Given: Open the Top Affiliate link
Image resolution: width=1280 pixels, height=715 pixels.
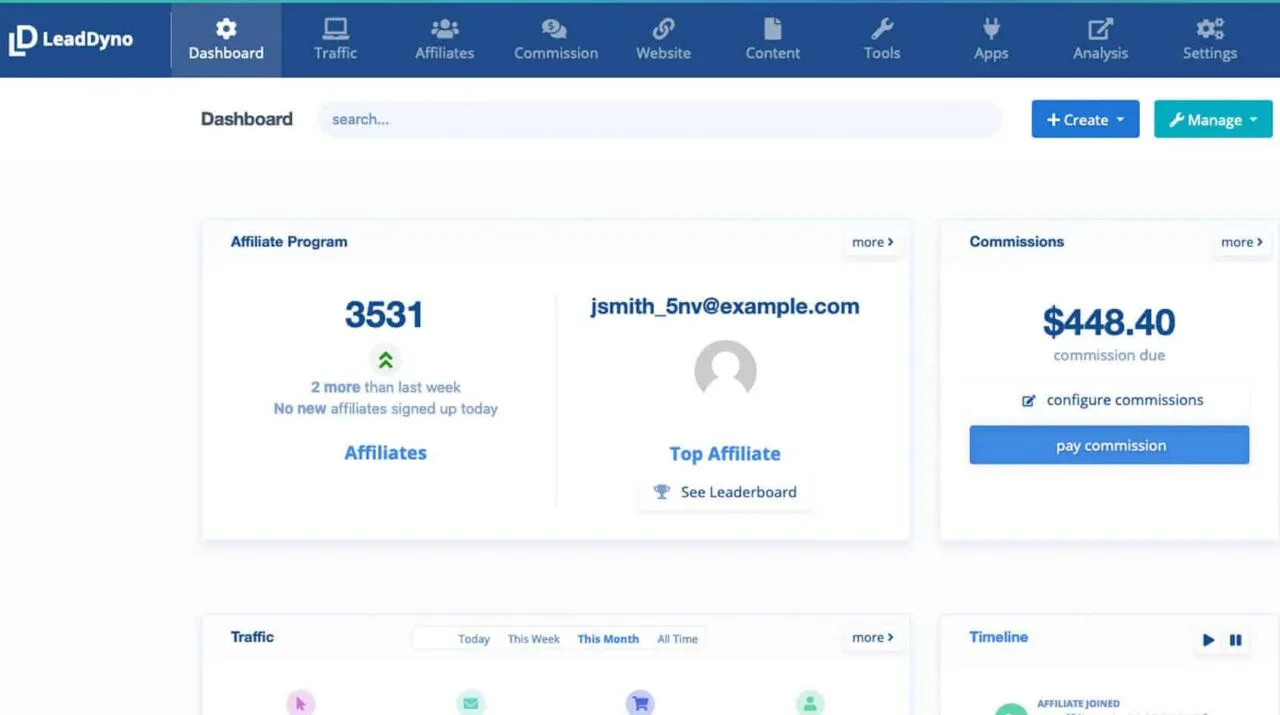Looking at the screenshot, I should click(x=725, y=454).
